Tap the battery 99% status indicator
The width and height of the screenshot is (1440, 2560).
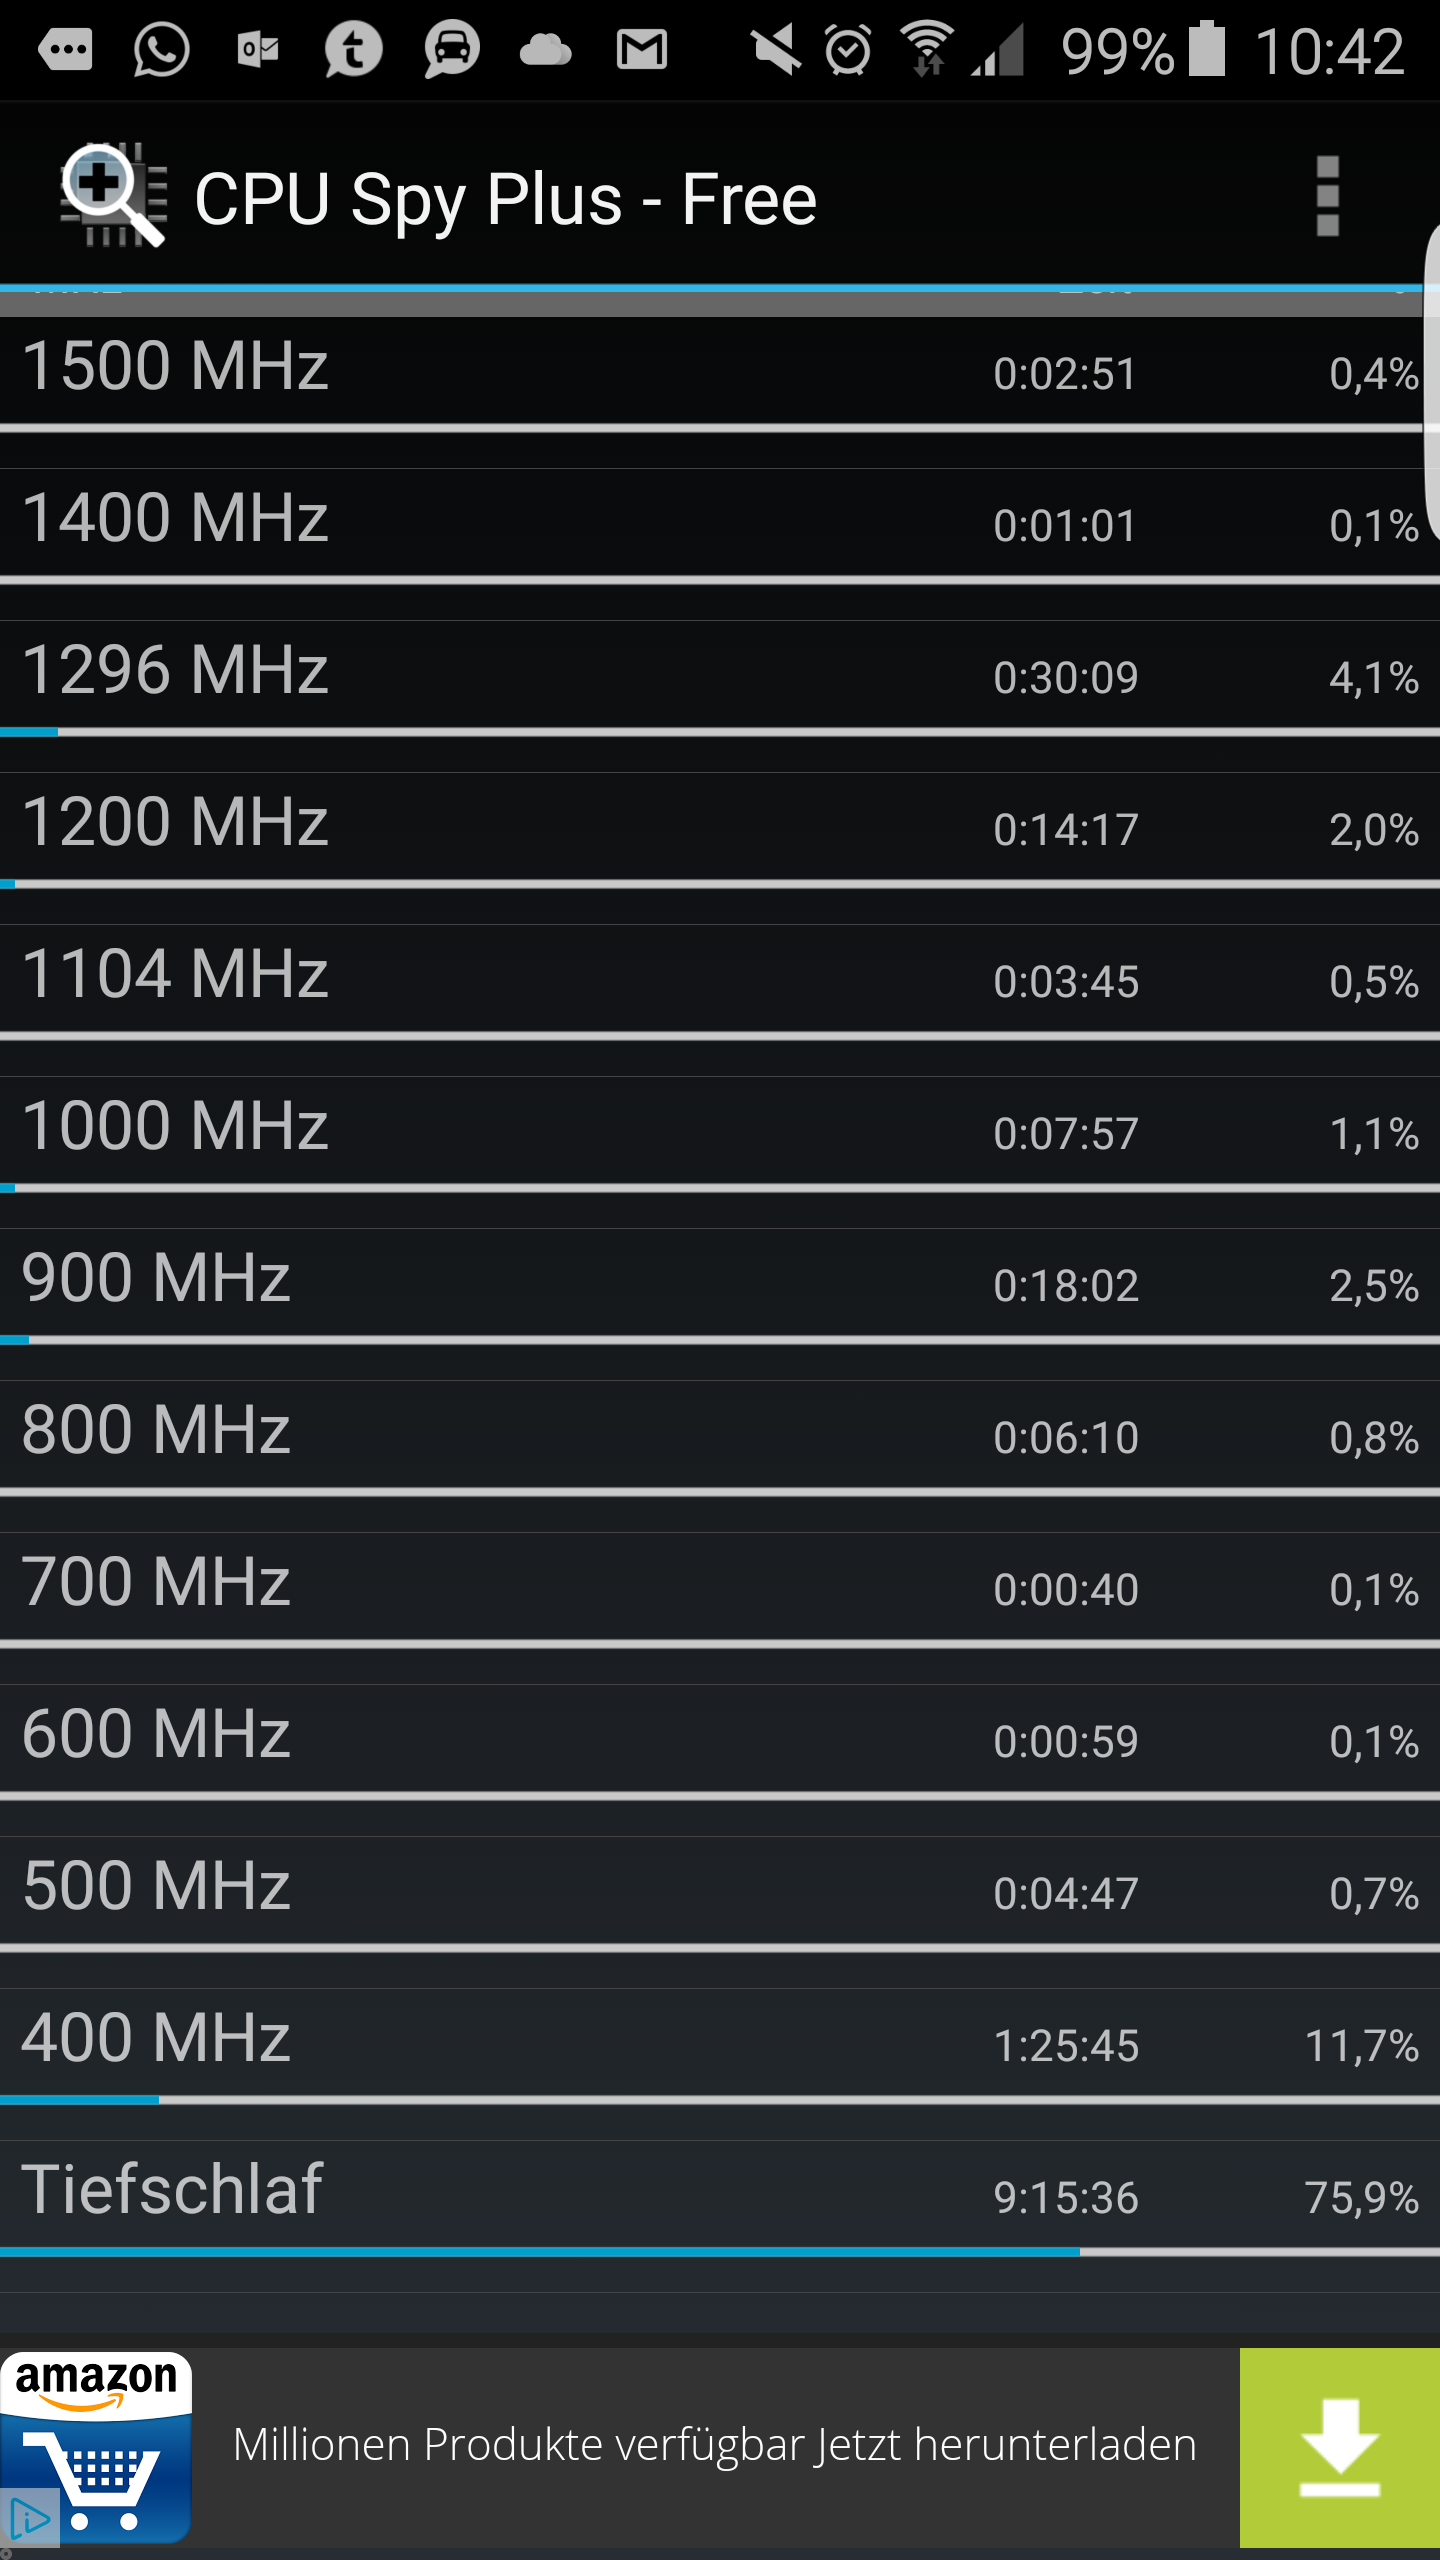pos(1142,49)
